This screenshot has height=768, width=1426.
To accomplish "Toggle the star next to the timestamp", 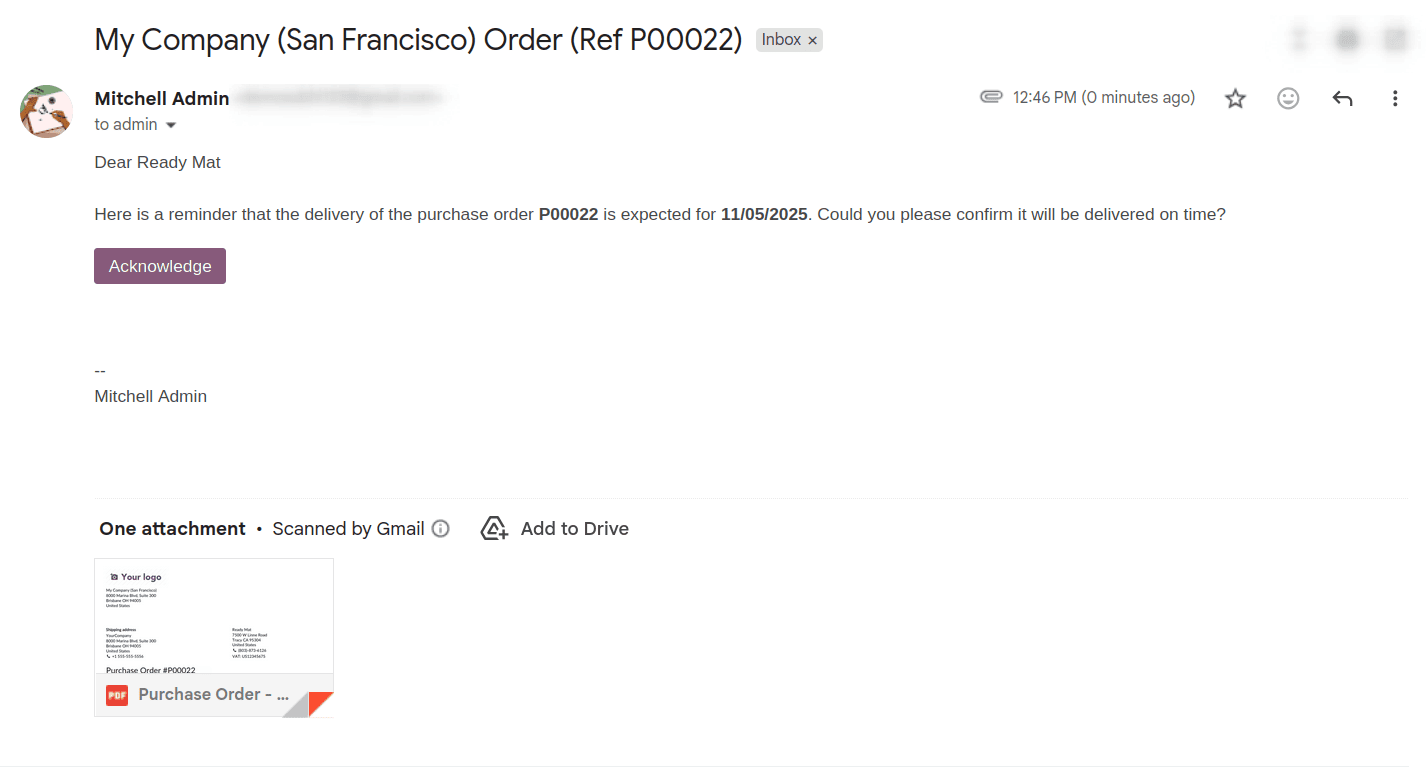I will (x=1235, y=98).
